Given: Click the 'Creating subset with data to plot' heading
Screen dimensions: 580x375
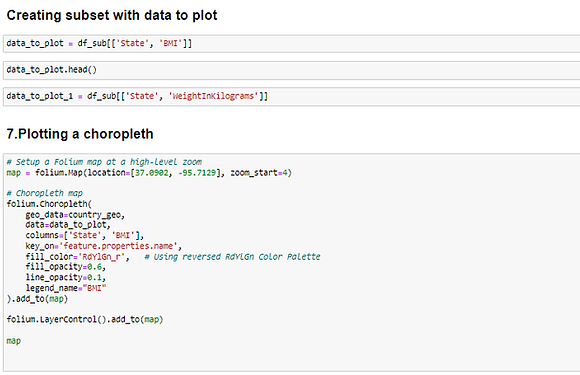Looking at the screenshot, I should [112, 15].
